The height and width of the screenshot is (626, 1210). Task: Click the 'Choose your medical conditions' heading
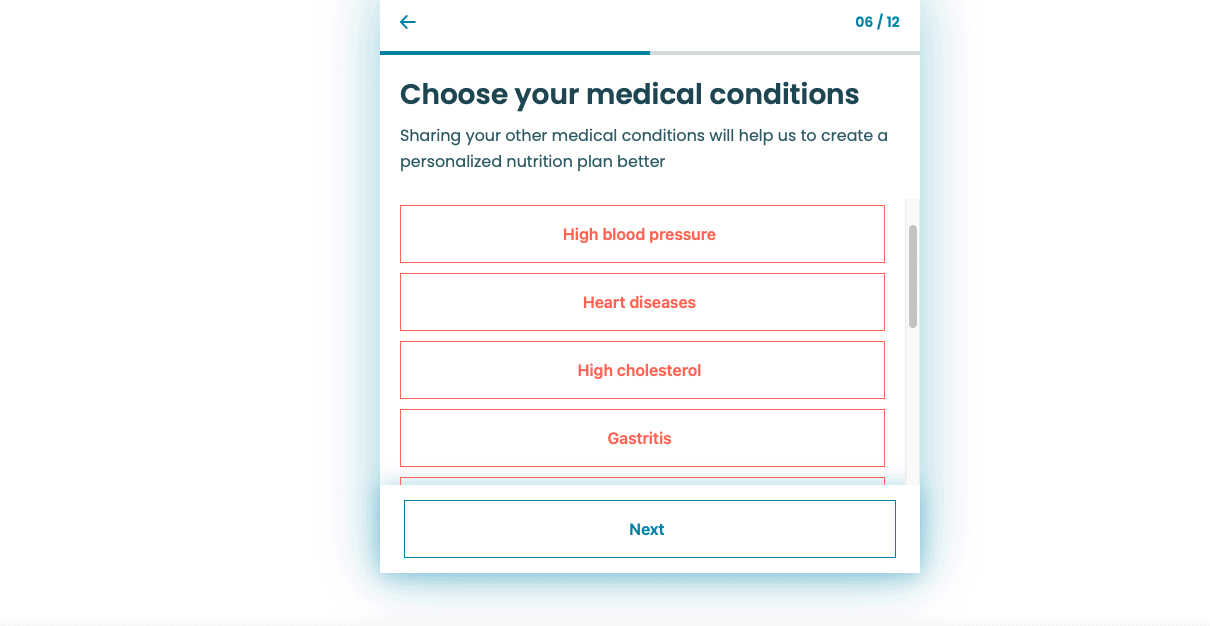[x=629, y=94]
